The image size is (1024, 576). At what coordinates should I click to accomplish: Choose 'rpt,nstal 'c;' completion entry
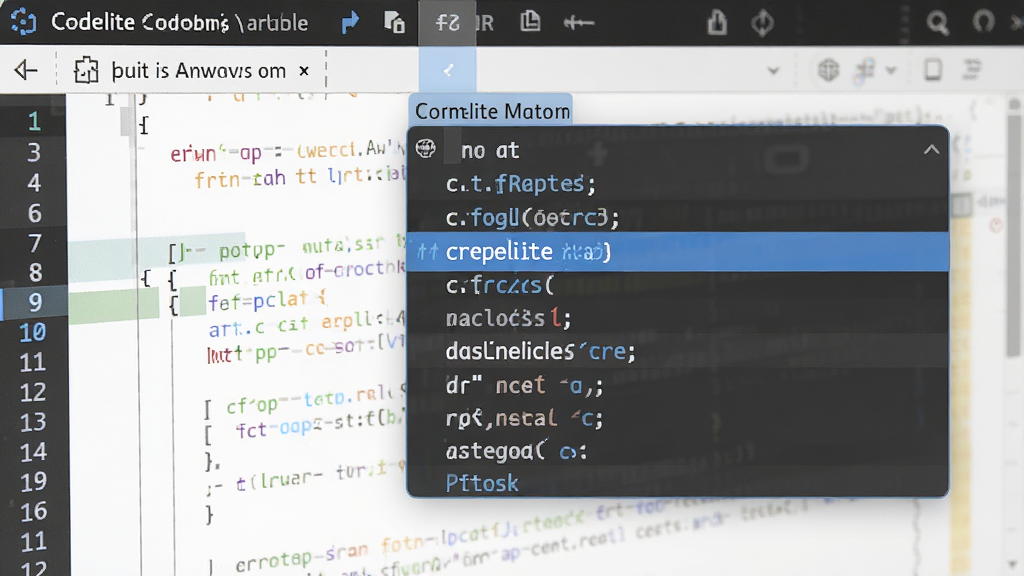(677, 418)
